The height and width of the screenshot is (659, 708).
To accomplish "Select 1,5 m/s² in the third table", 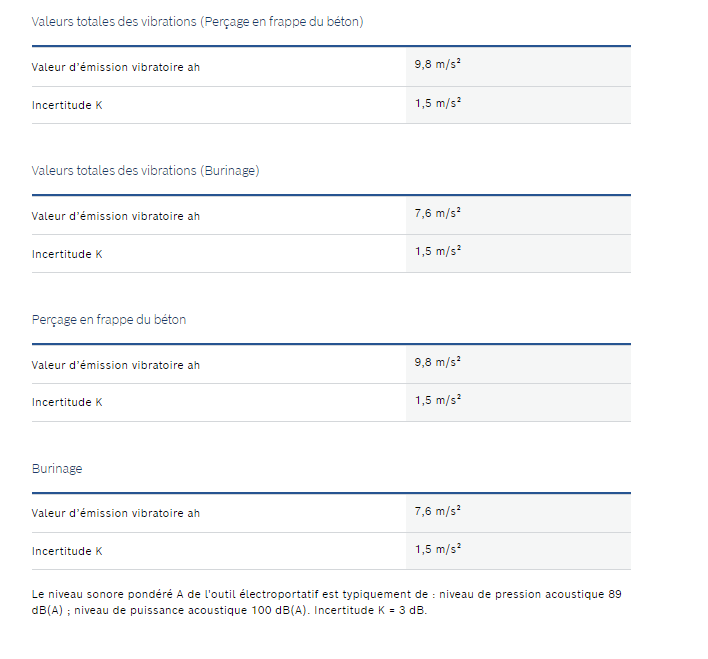I will [x=438, y=400].
